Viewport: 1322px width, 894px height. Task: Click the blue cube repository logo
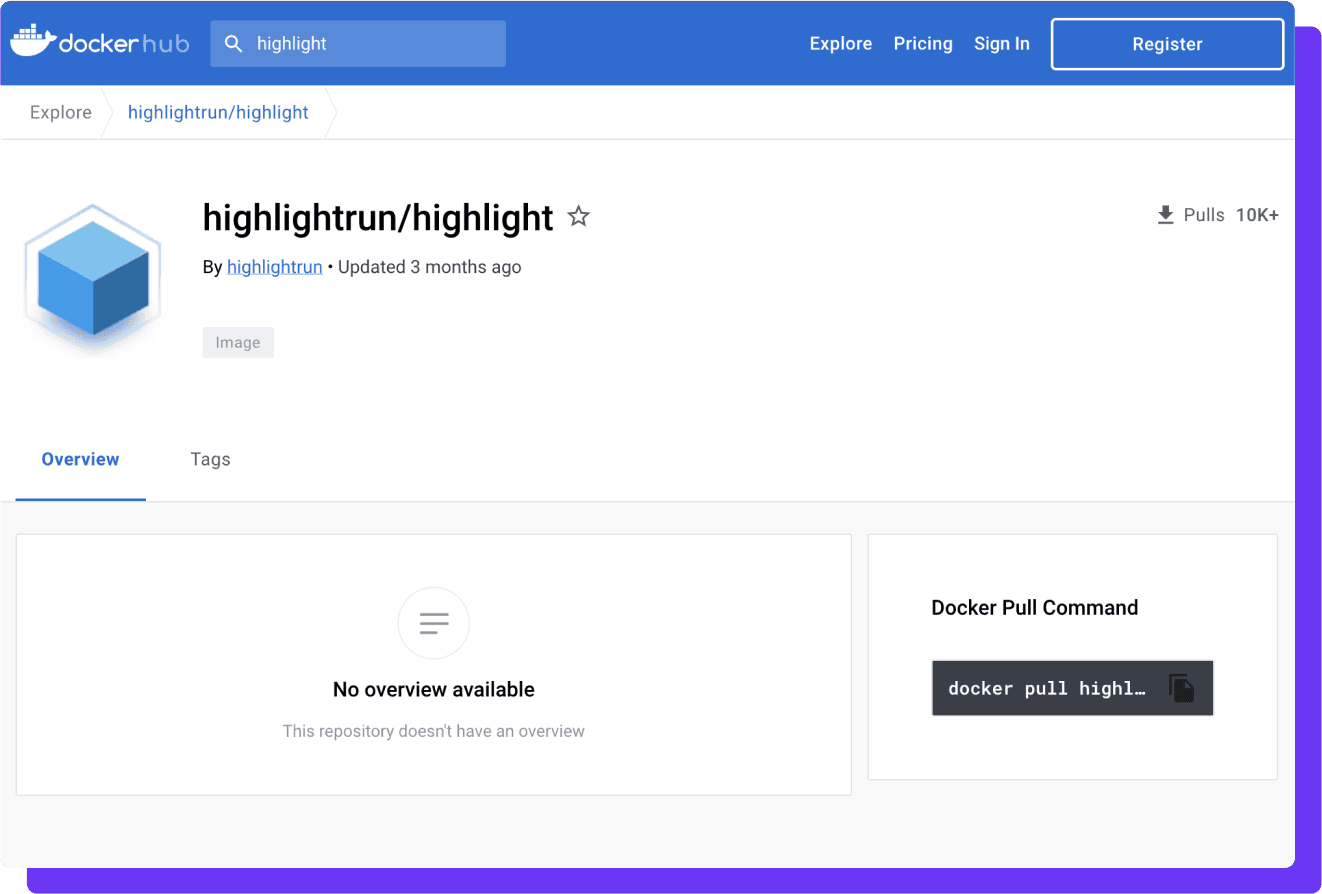click(91, 277)
